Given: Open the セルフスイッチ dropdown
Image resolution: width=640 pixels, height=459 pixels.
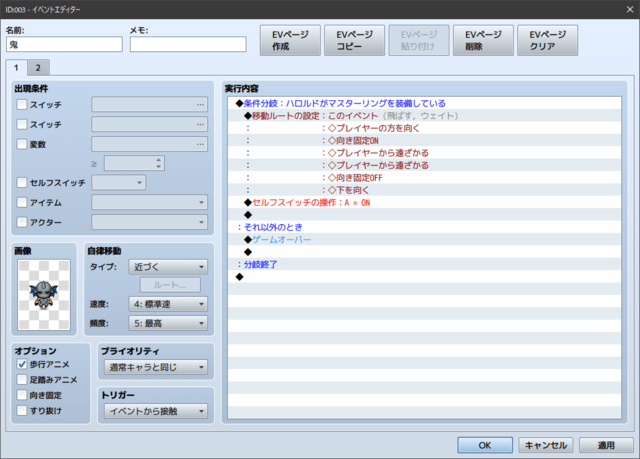Looking at the screenshot, I should click(x=118, y=182).
